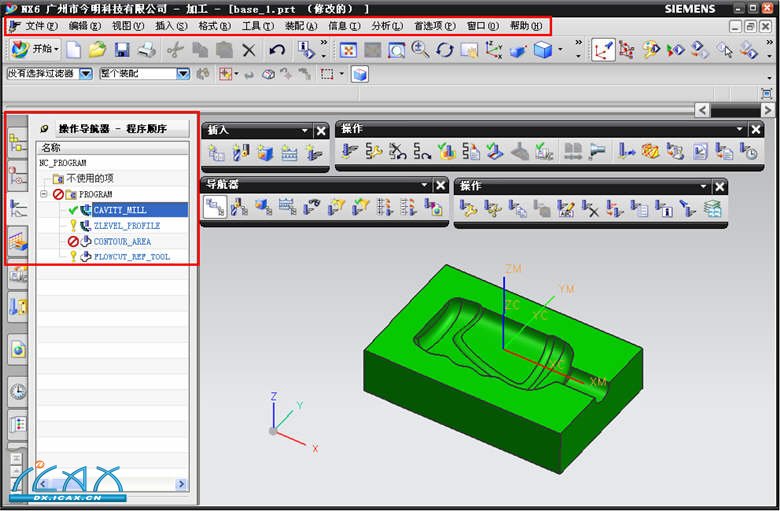Screen dimensions: 780x511
Task: Select the FLOWCUT_REF_TOOL operation
Action: point(131,257)
